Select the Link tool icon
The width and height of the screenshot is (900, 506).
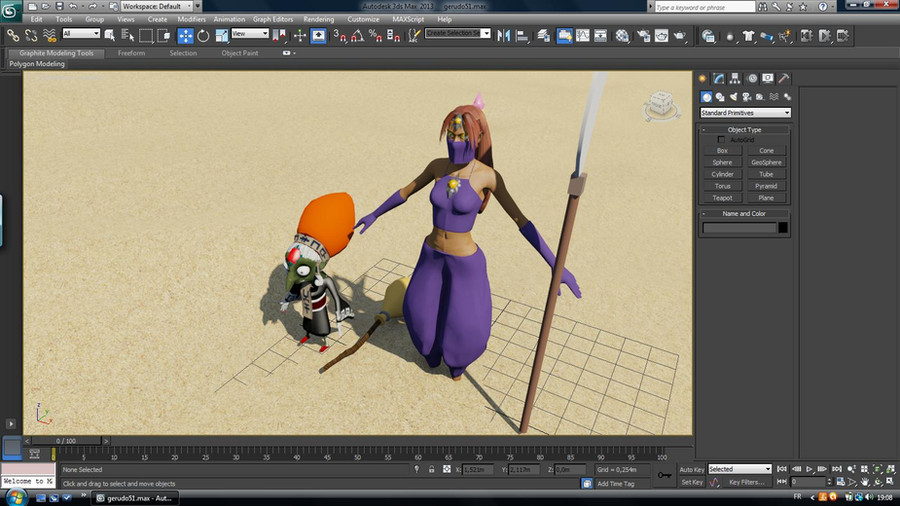click(13, 36)
